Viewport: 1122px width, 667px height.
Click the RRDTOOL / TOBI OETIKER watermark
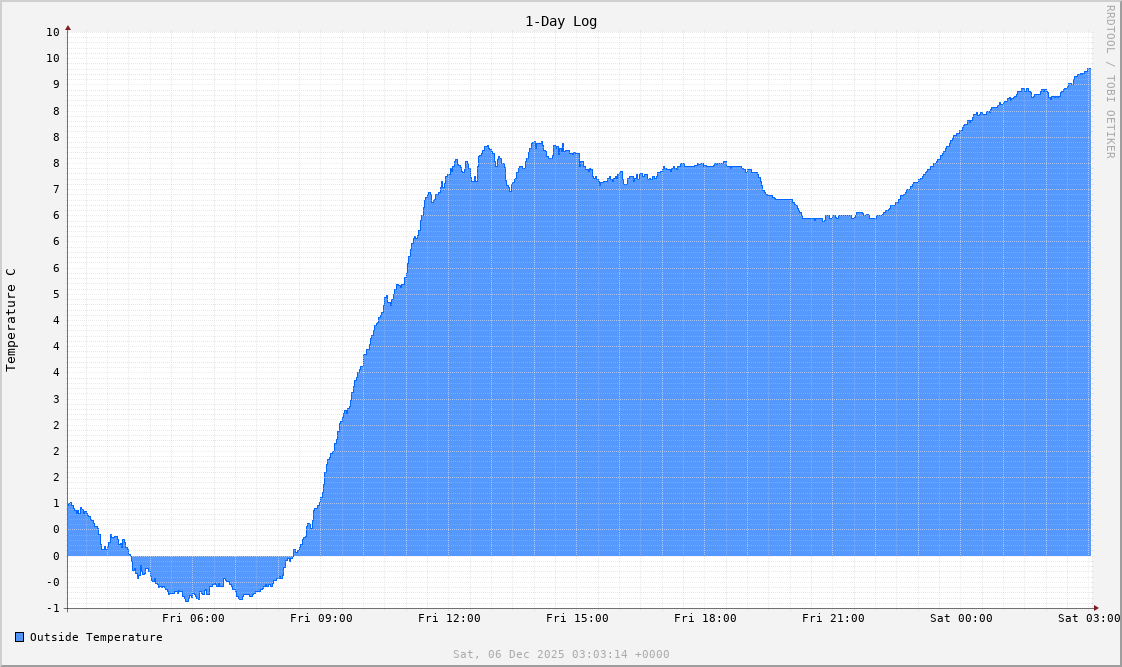1110,80
